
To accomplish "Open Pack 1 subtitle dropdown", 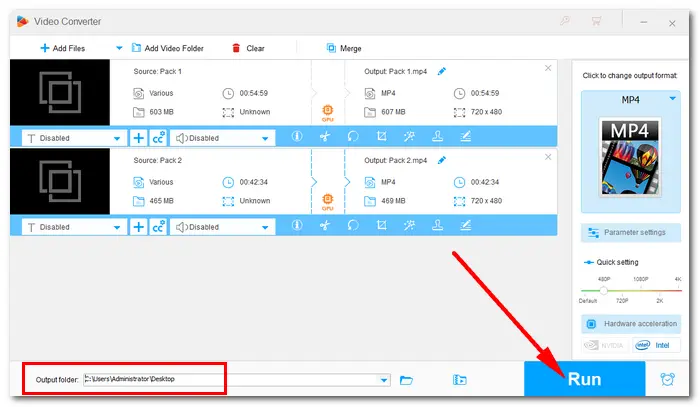I will (74, 138).
